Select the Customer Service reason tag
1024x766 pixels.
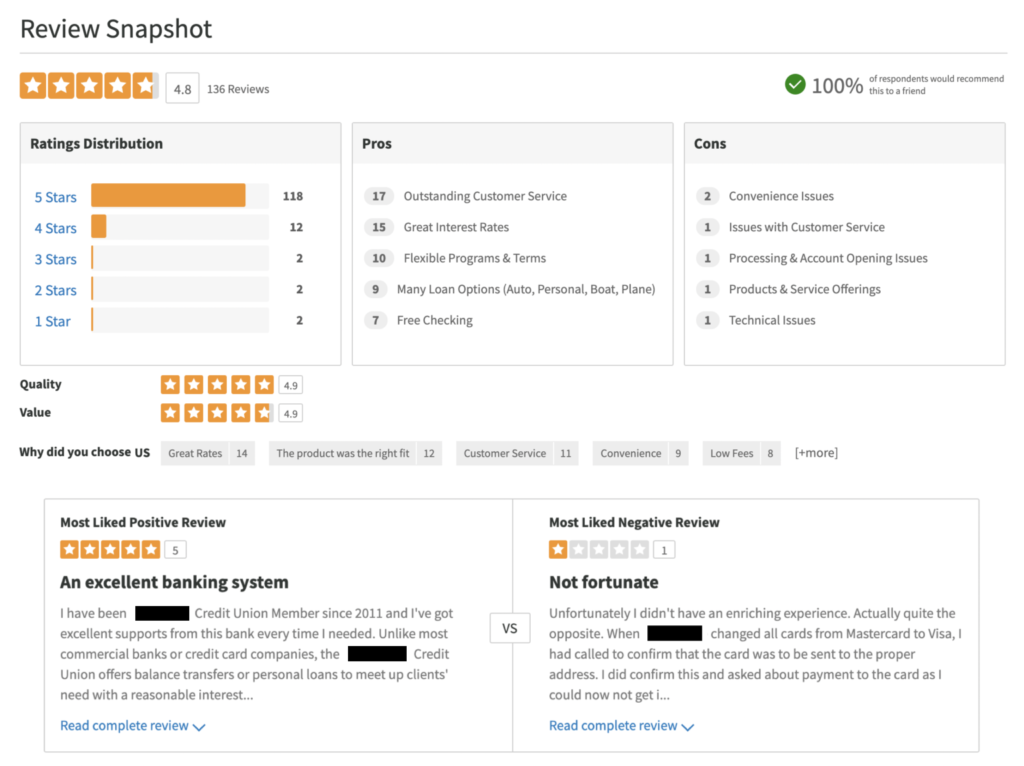tap(505, 453)
